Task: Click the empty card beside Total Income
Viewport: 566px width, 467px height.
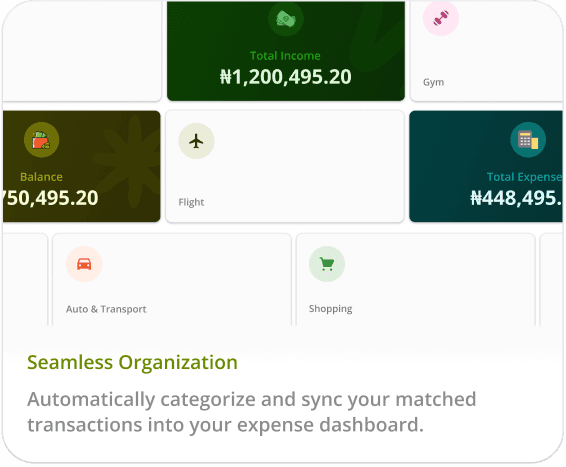Action: coord(82,51)
